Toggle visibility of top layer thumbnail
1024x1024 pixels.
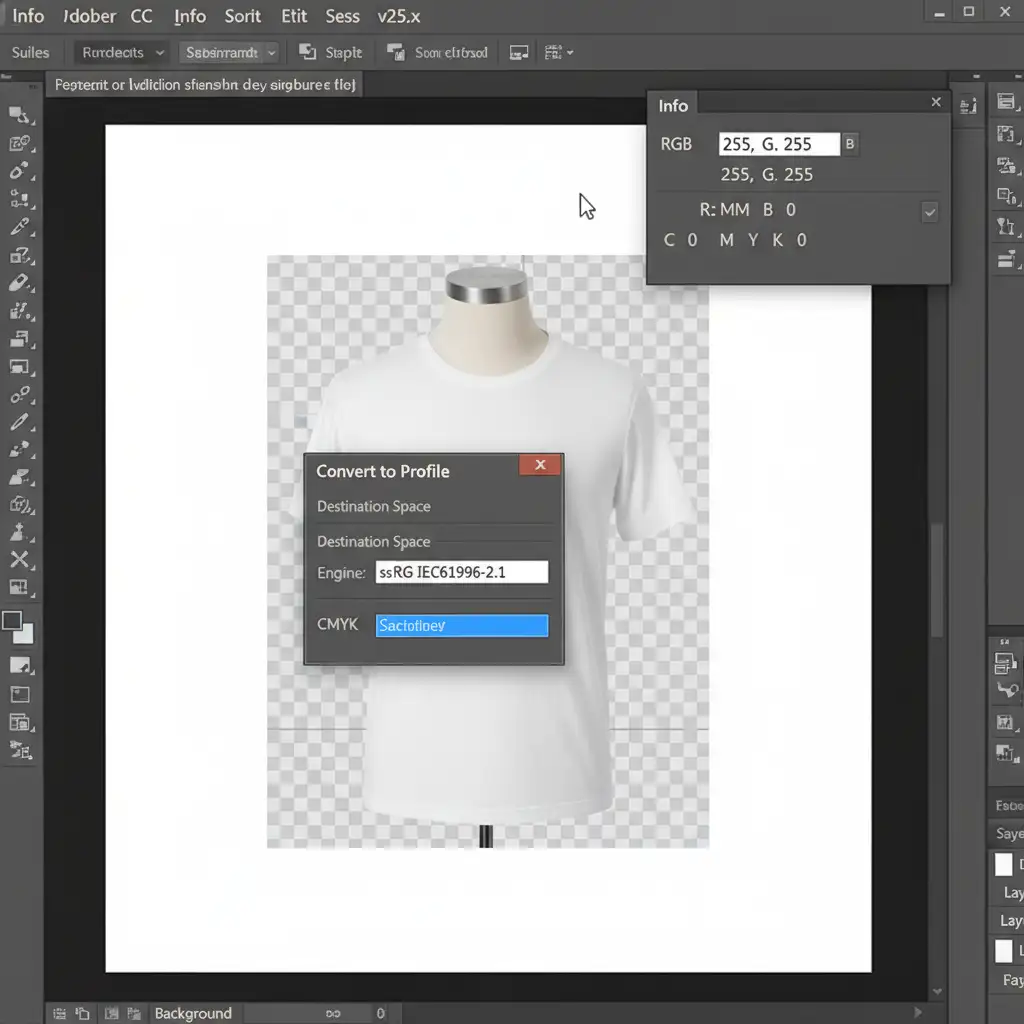click(1003, 864)
